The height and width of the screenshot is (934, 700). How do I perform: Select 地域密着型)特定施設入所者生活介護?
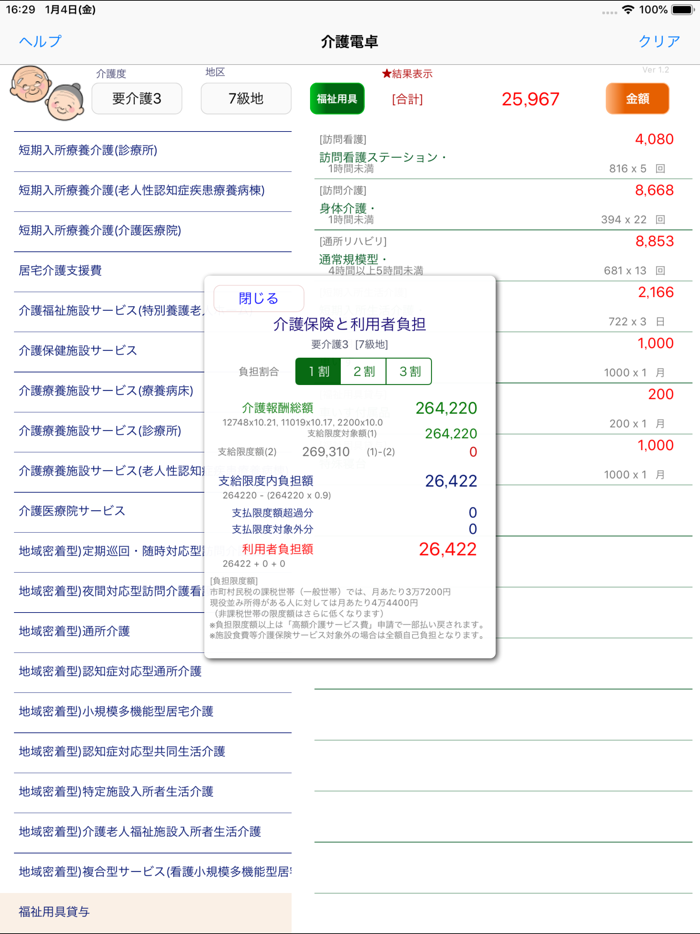point(153,792)
